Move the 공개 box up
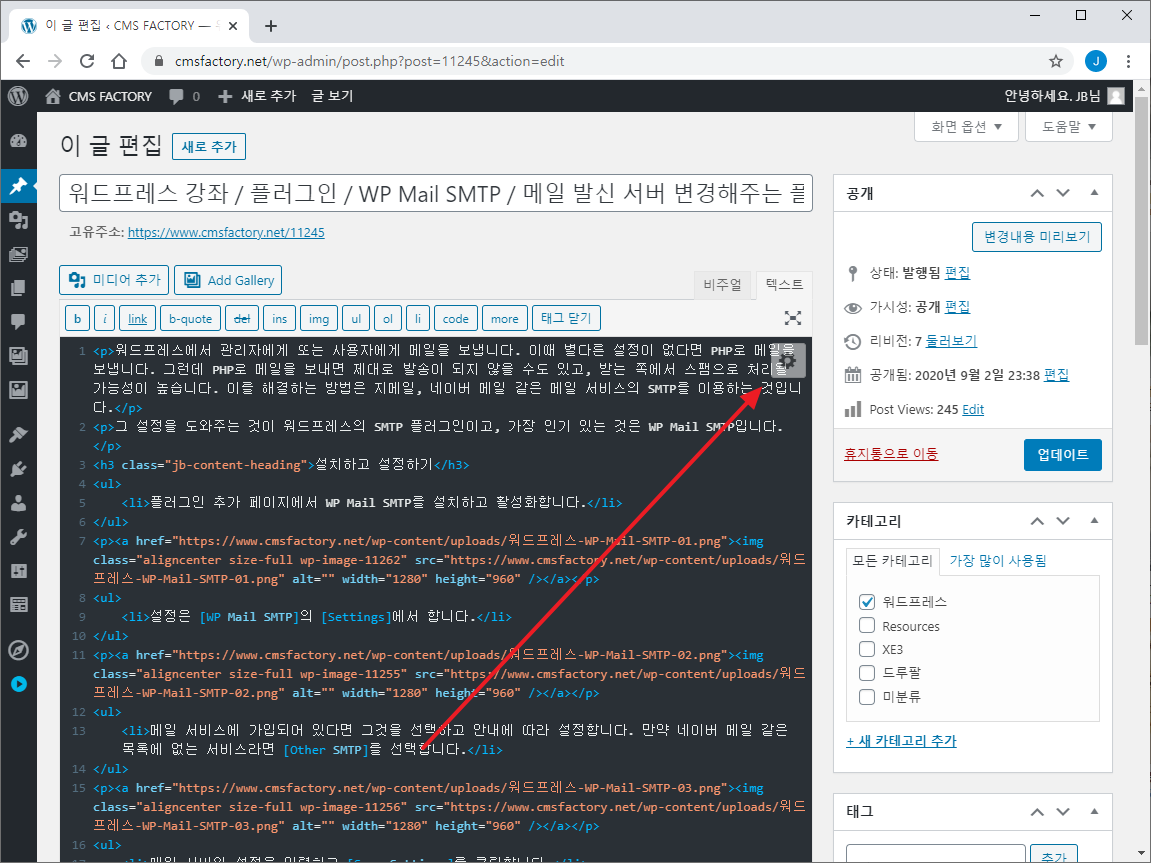This screenshot has width=1151, height=863. click(1036, 194)
